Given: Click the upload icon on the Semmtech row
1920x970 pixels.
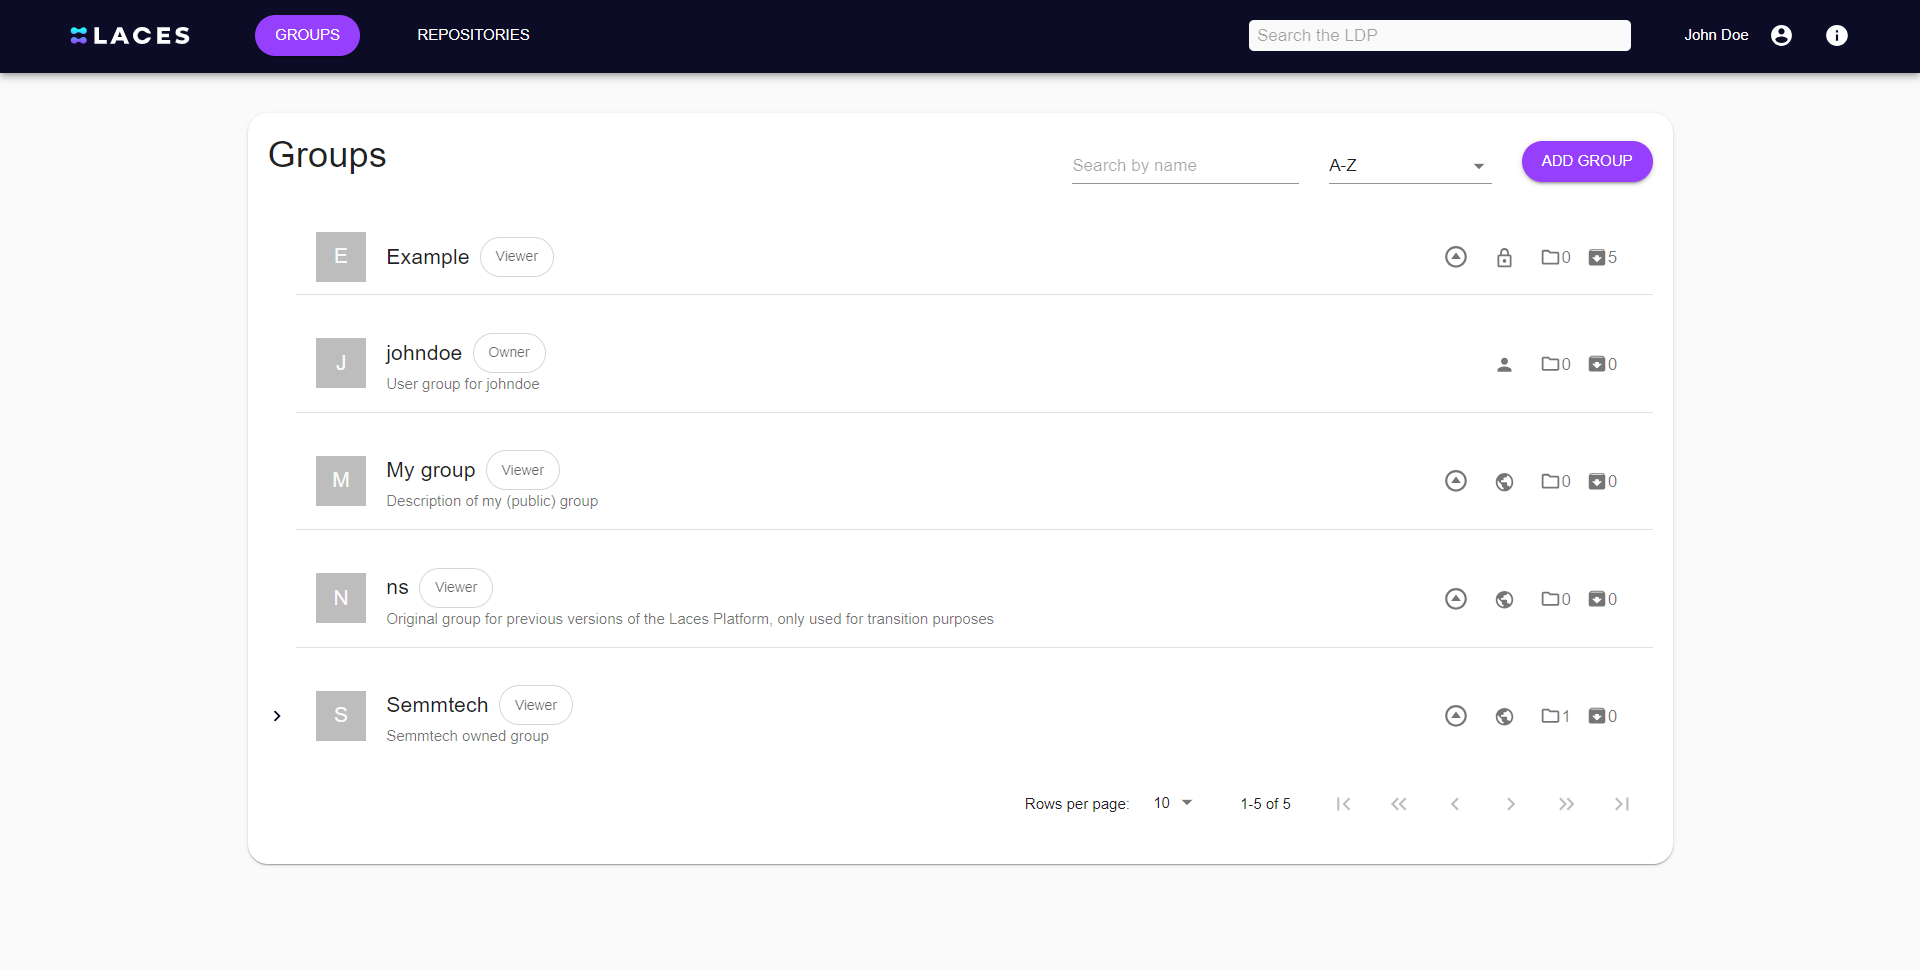Looking at the screenshot, I should click(x=1455, y=716).
